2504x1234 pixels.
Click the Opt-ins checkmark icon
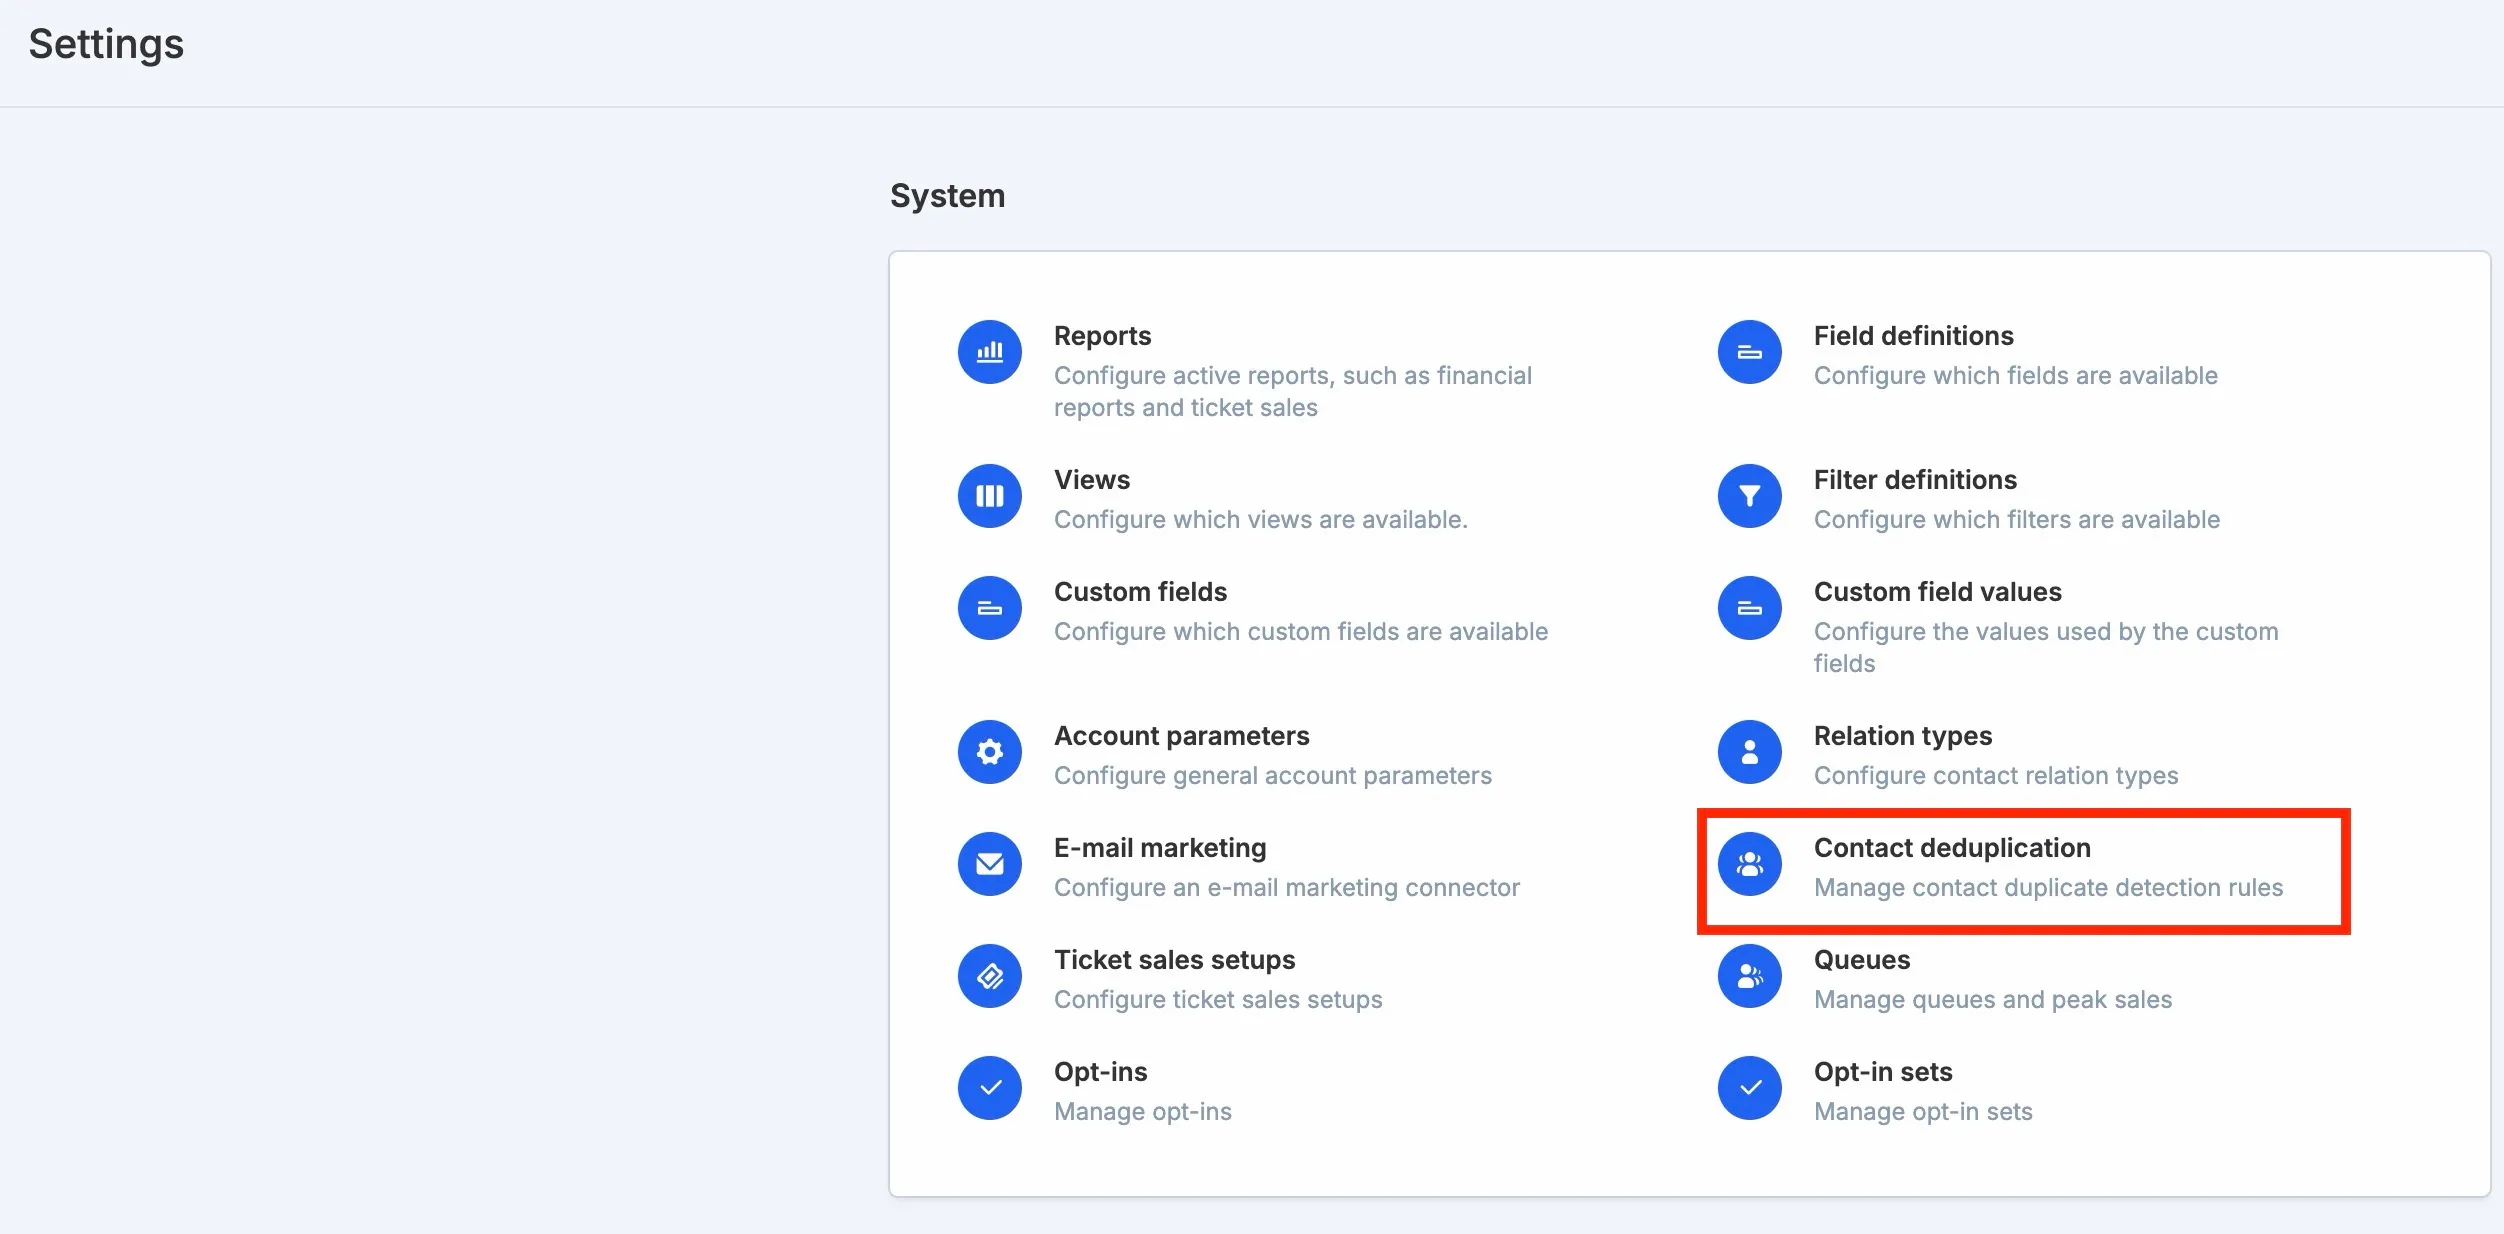989,1088
